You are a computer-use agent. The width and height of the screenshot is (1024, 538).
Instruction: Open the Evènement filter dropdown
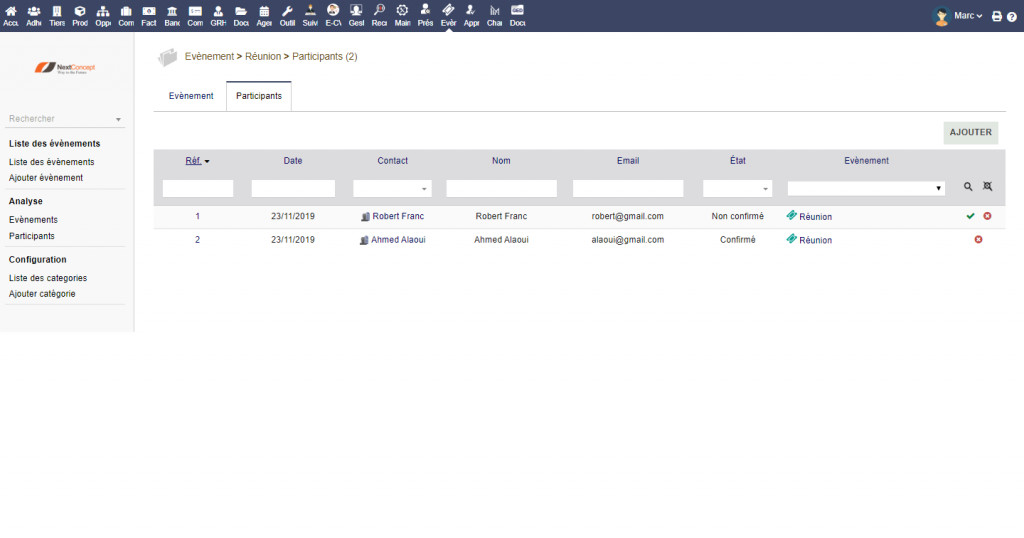[x=866, y=188]
